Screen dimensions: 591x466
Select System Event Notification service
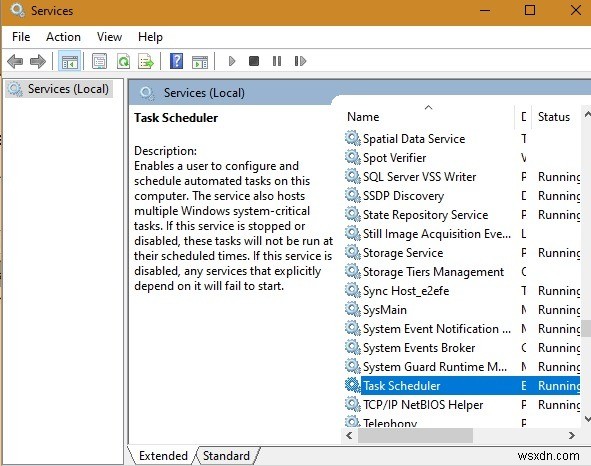point(437,329)
